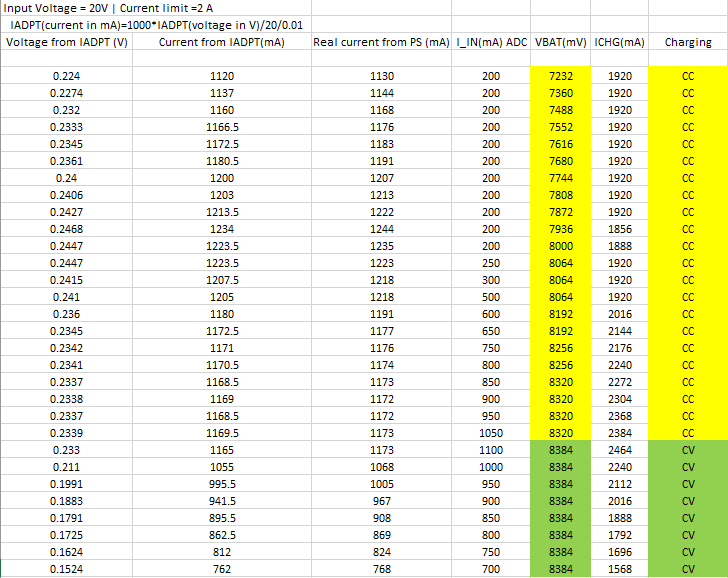728x578 pixels.
Task: Click yellow VBAT cell 7232
Action: [561, 76]
